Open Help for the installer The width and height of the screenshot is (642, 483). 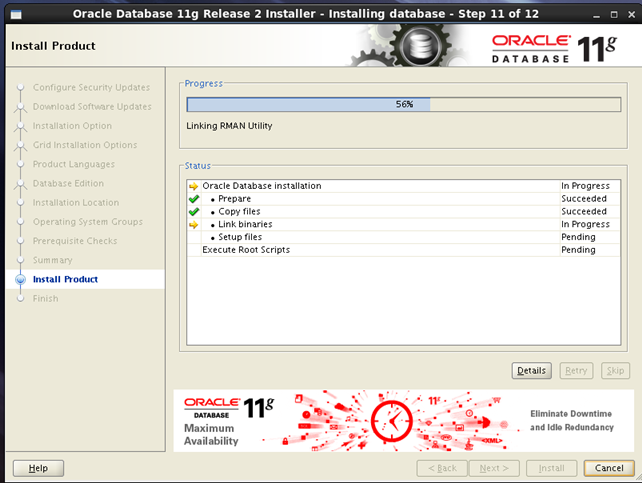click(38, 468)
